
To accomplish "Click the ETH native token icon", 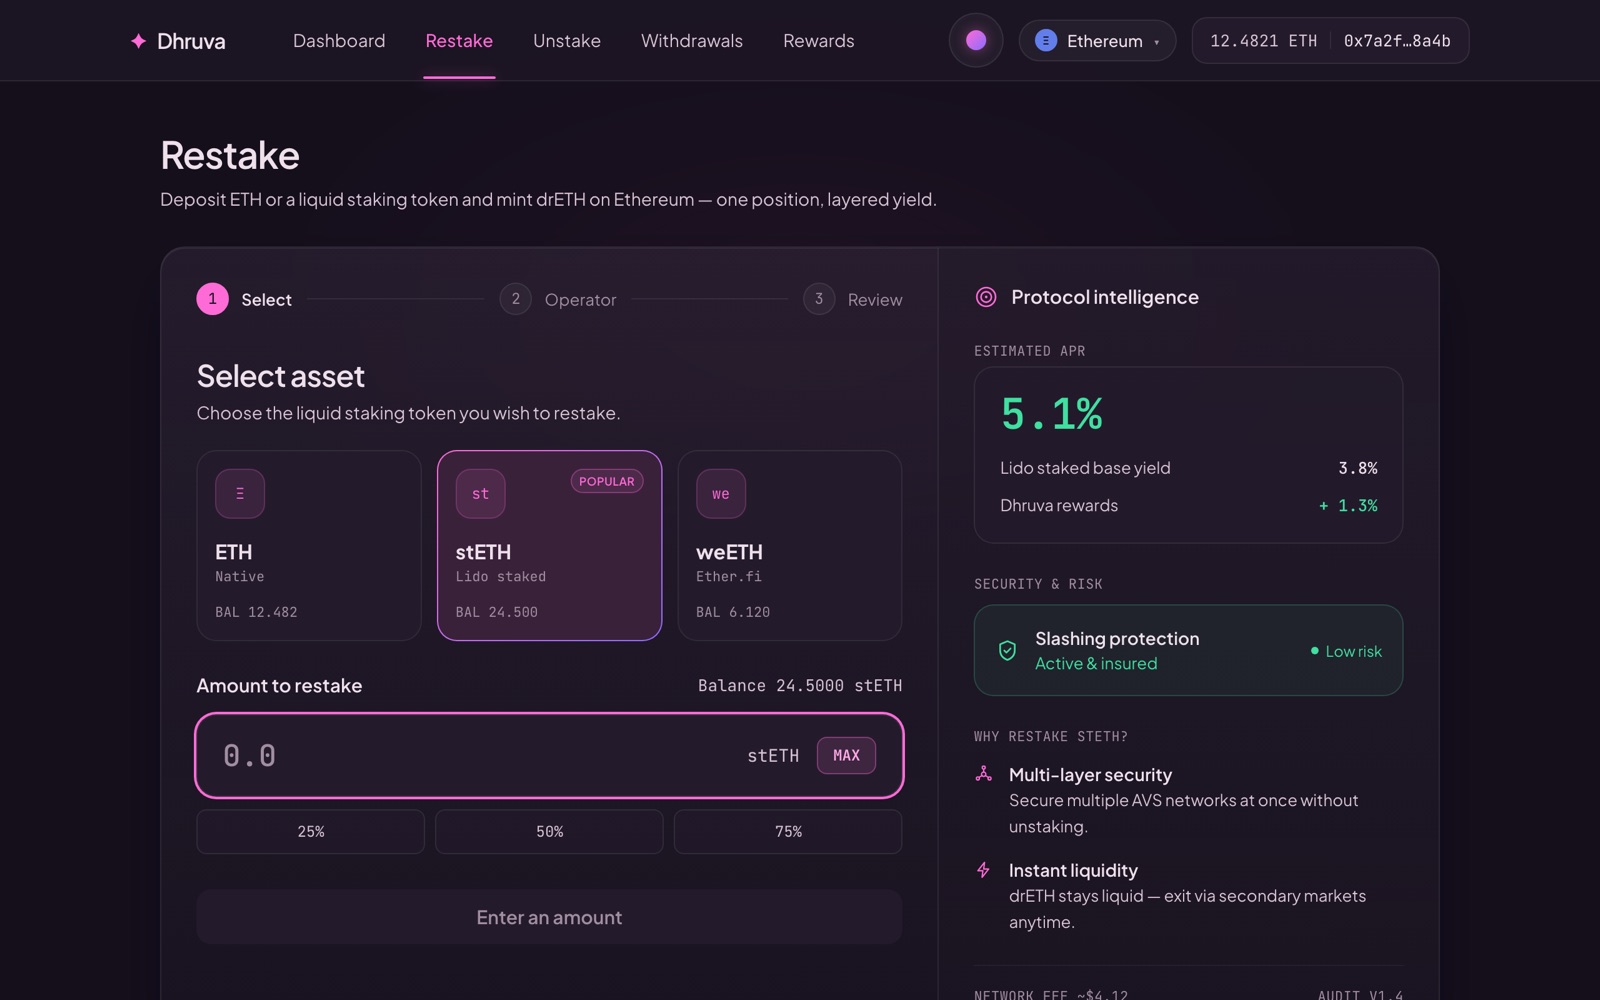I will coord(240,494).
